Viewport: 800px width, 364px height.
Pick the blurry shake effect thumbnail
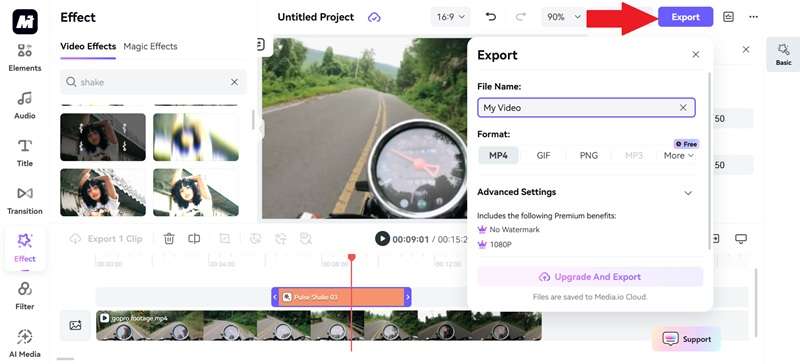click(x=196, y=137)
